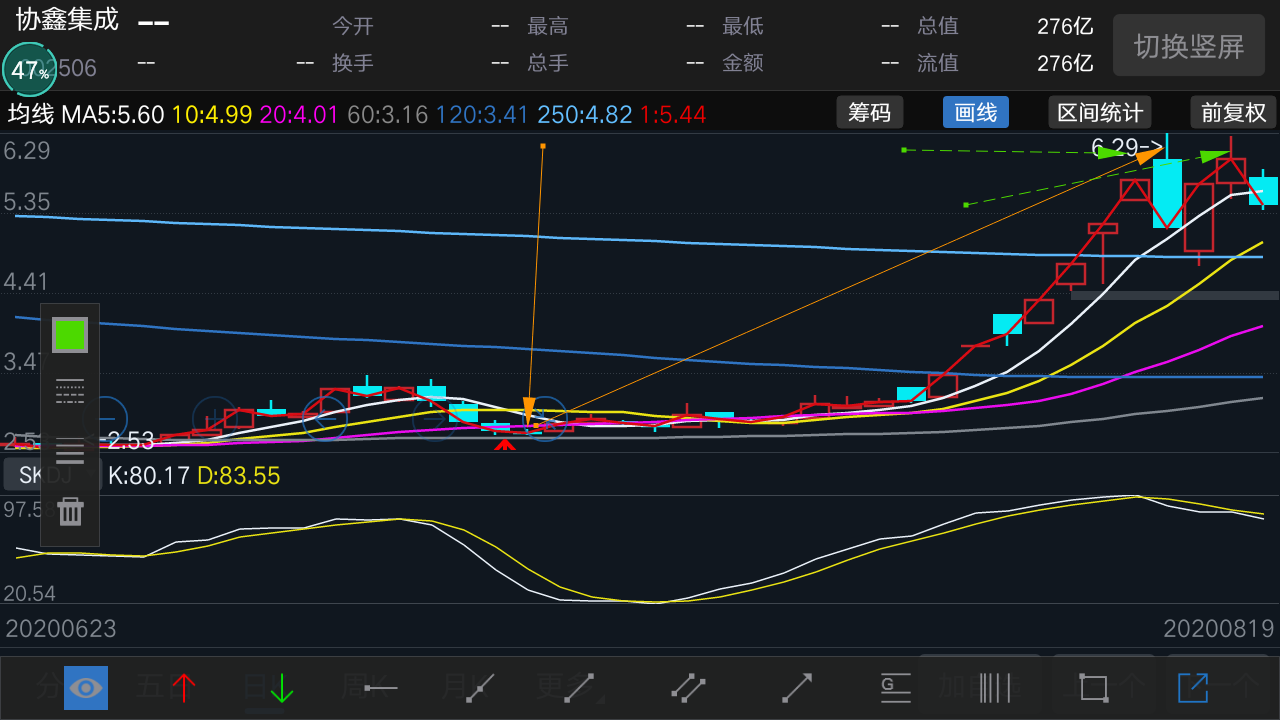
Task: Click 10:4.99 moving average value
Action: pyautogui.click(x=212, y=114)
